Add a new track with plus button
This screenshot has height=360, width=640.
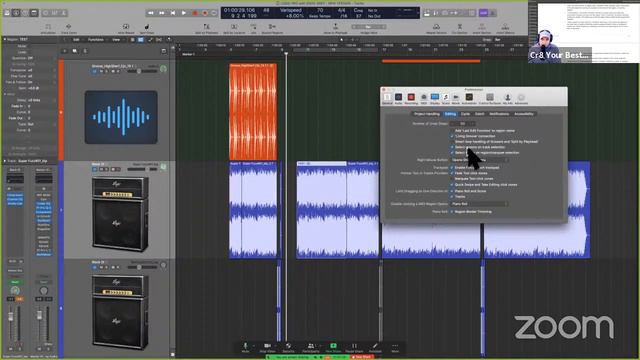tap(64, 51)
